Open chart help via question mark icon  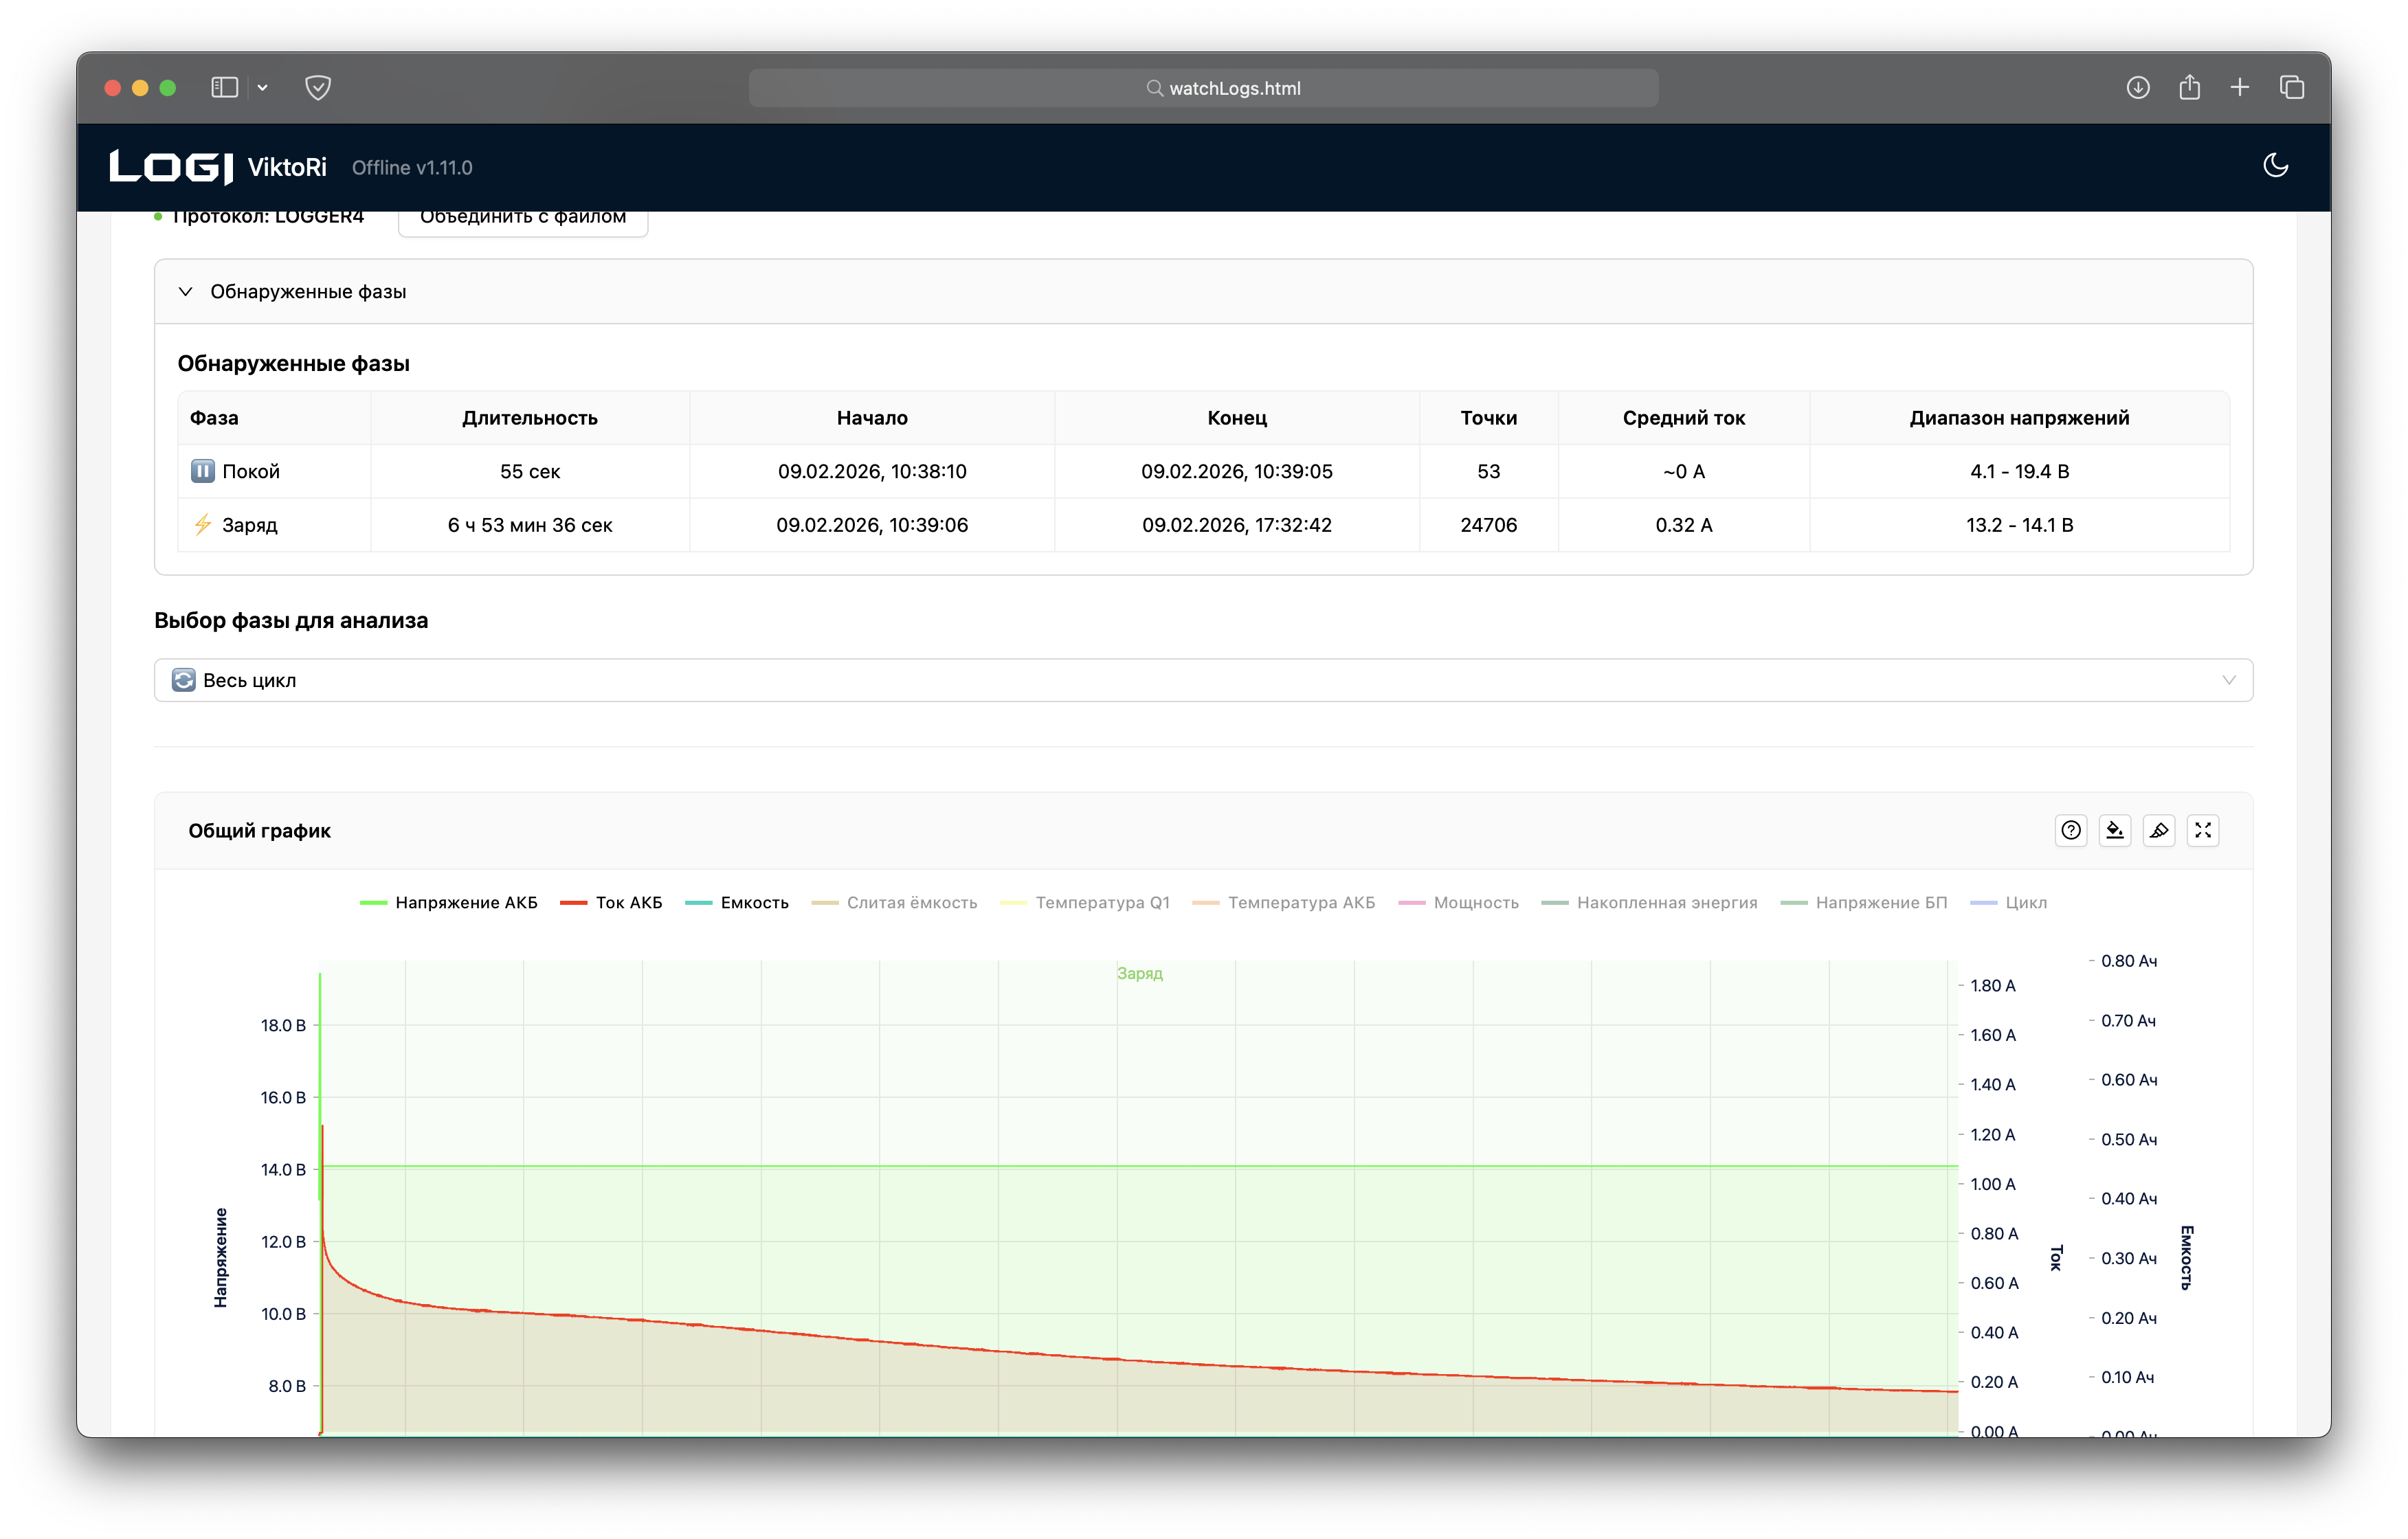point(2070,830)
